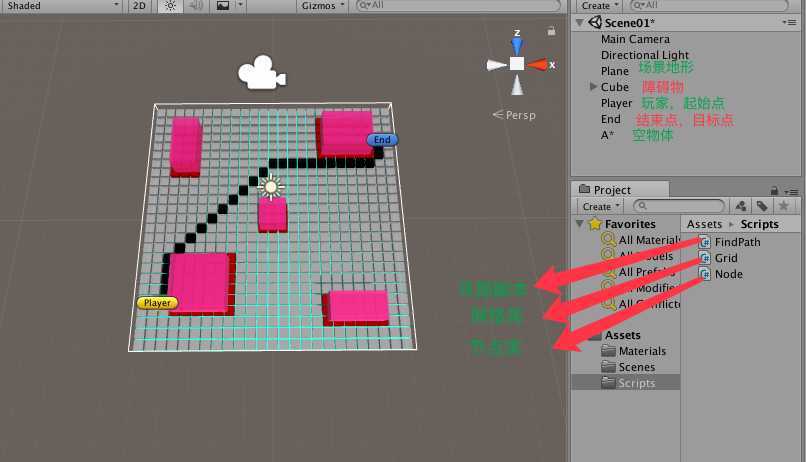Image resolution: width=806 pixels, height=462 pixels.
Task: Click the Scripts folder icon
Action: tap(609, 383)
